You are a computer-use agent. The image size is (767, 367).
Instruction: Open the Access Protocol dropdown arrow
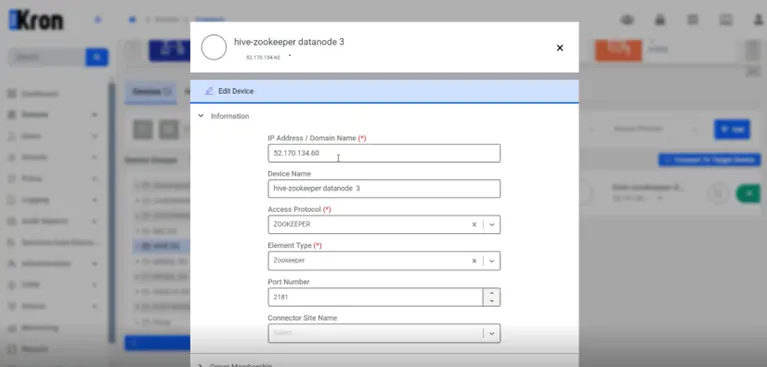click(x=492, y=225)
